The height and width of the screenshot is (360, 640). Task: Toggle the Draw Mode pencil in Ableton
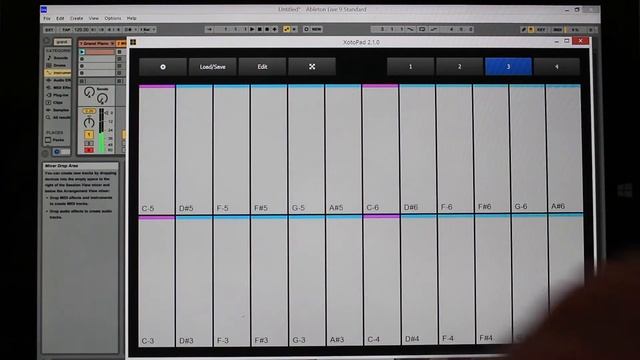click(x=523, y=30)
